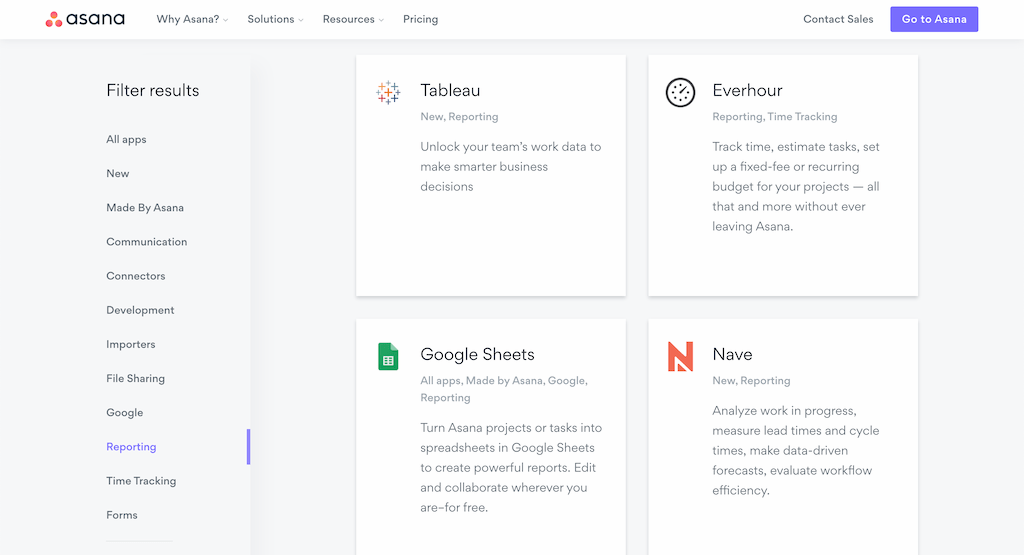The image size is (1024, 555).
Task: Click Nave's "New, Reporting" tags
Action: pyautogui.click(x=751, y=380)
